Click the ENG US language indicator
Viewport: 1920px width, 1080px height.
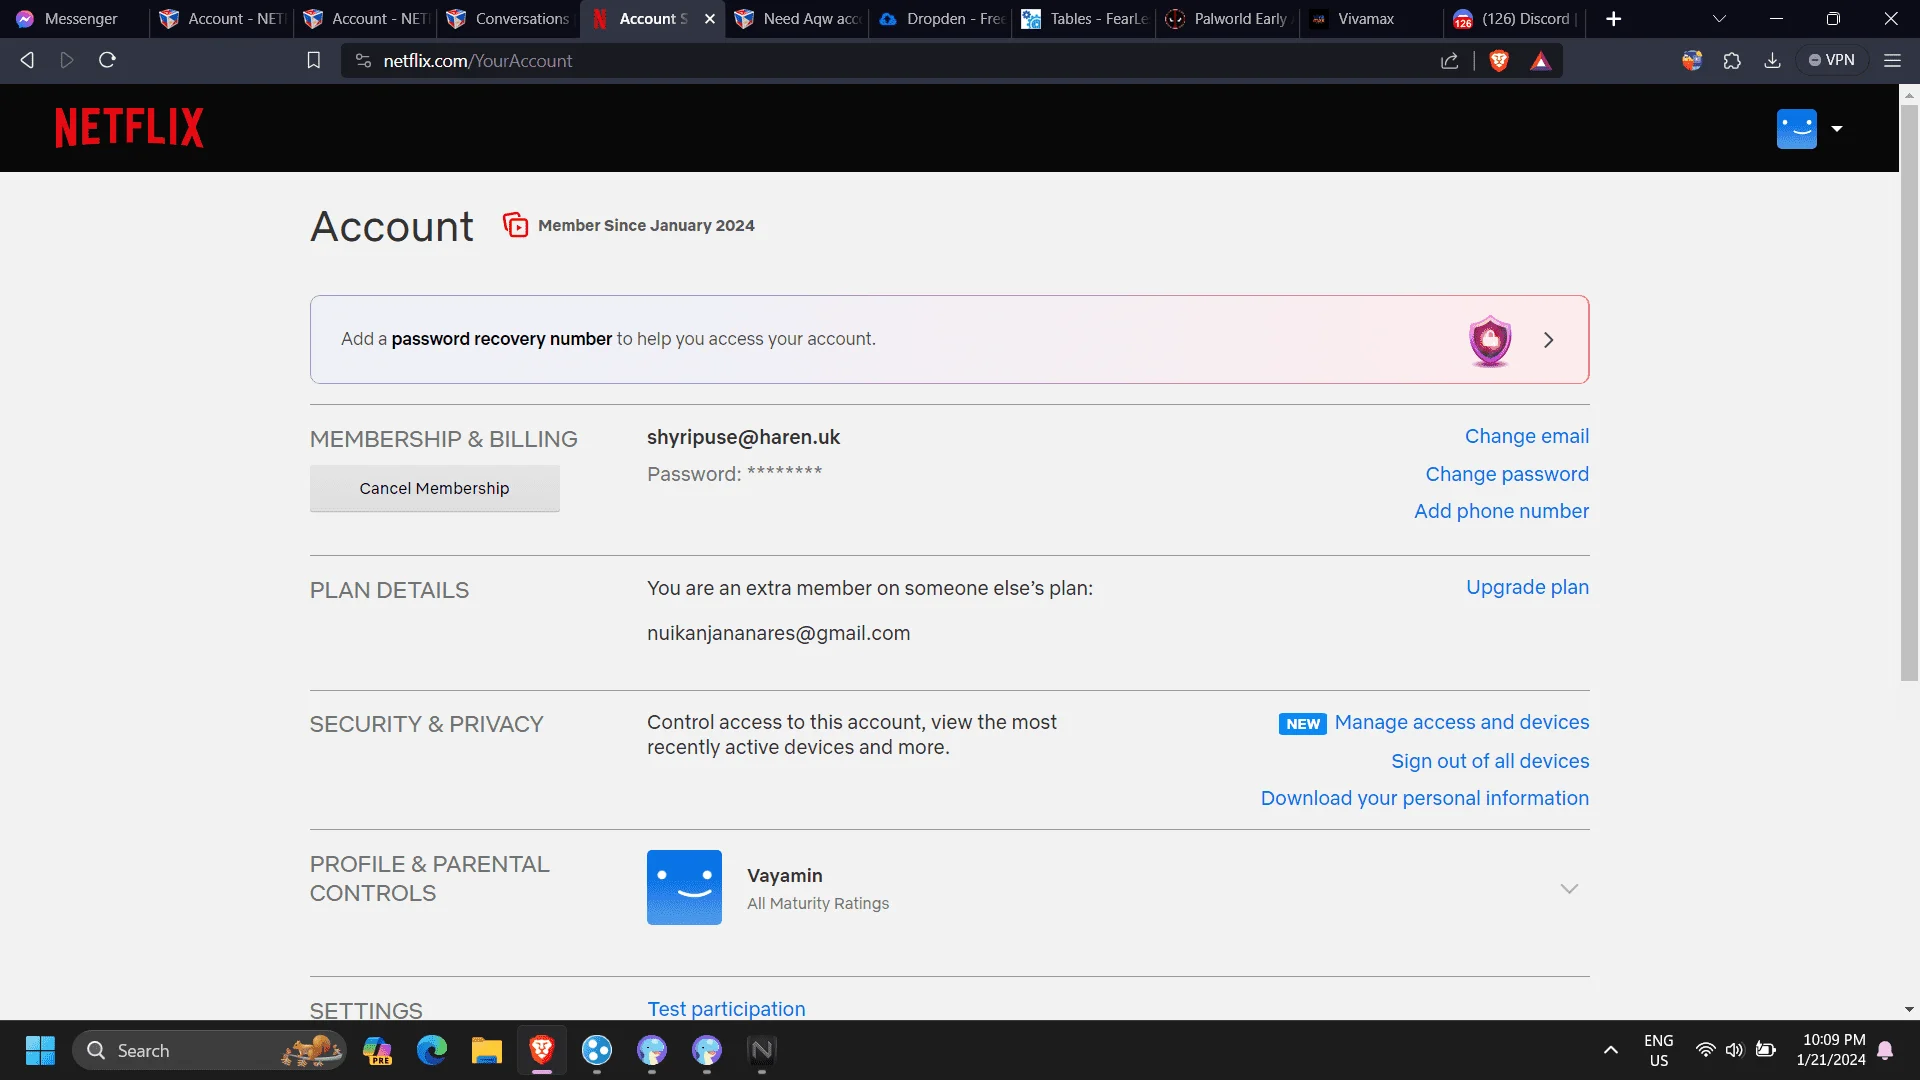click(1658, 1050)
